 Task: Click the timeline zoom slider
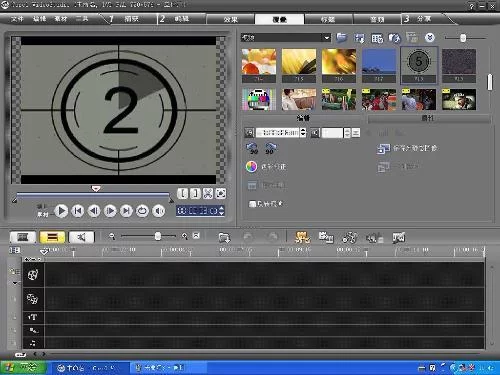(158, 236)
